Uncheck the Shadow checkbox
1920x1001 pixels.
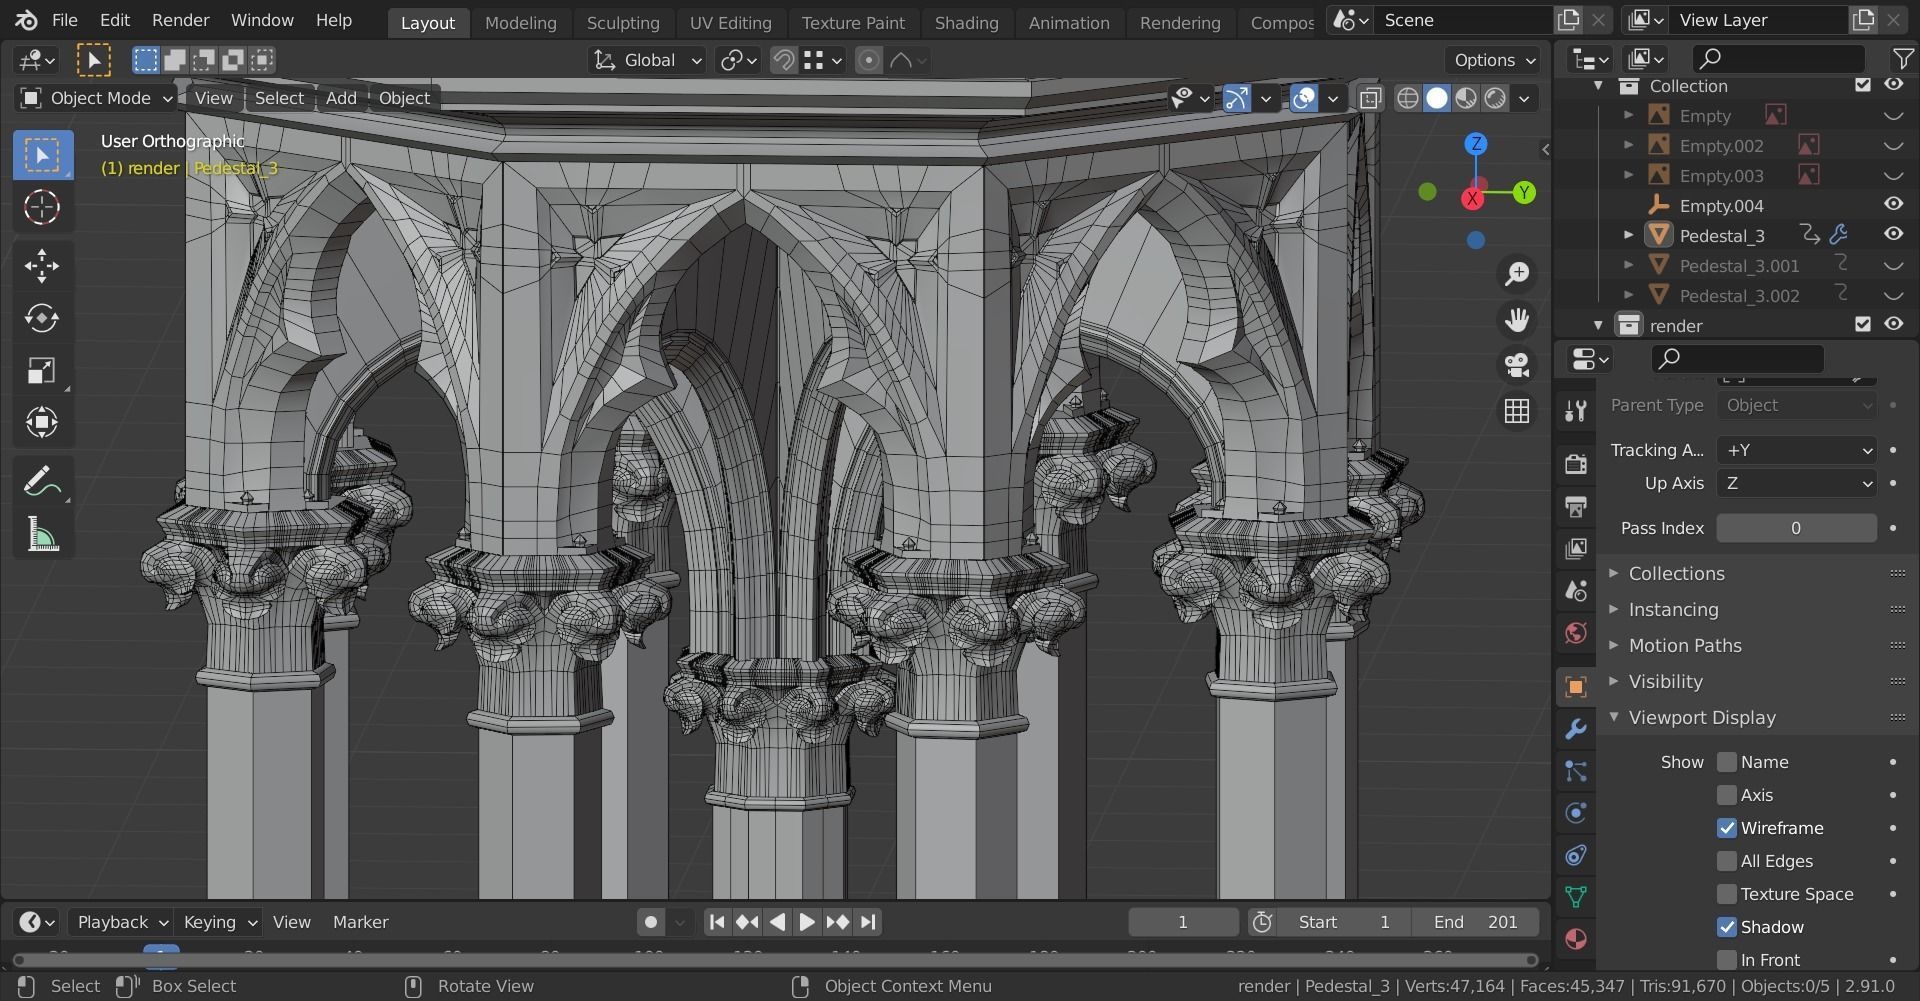[1727, 927]
